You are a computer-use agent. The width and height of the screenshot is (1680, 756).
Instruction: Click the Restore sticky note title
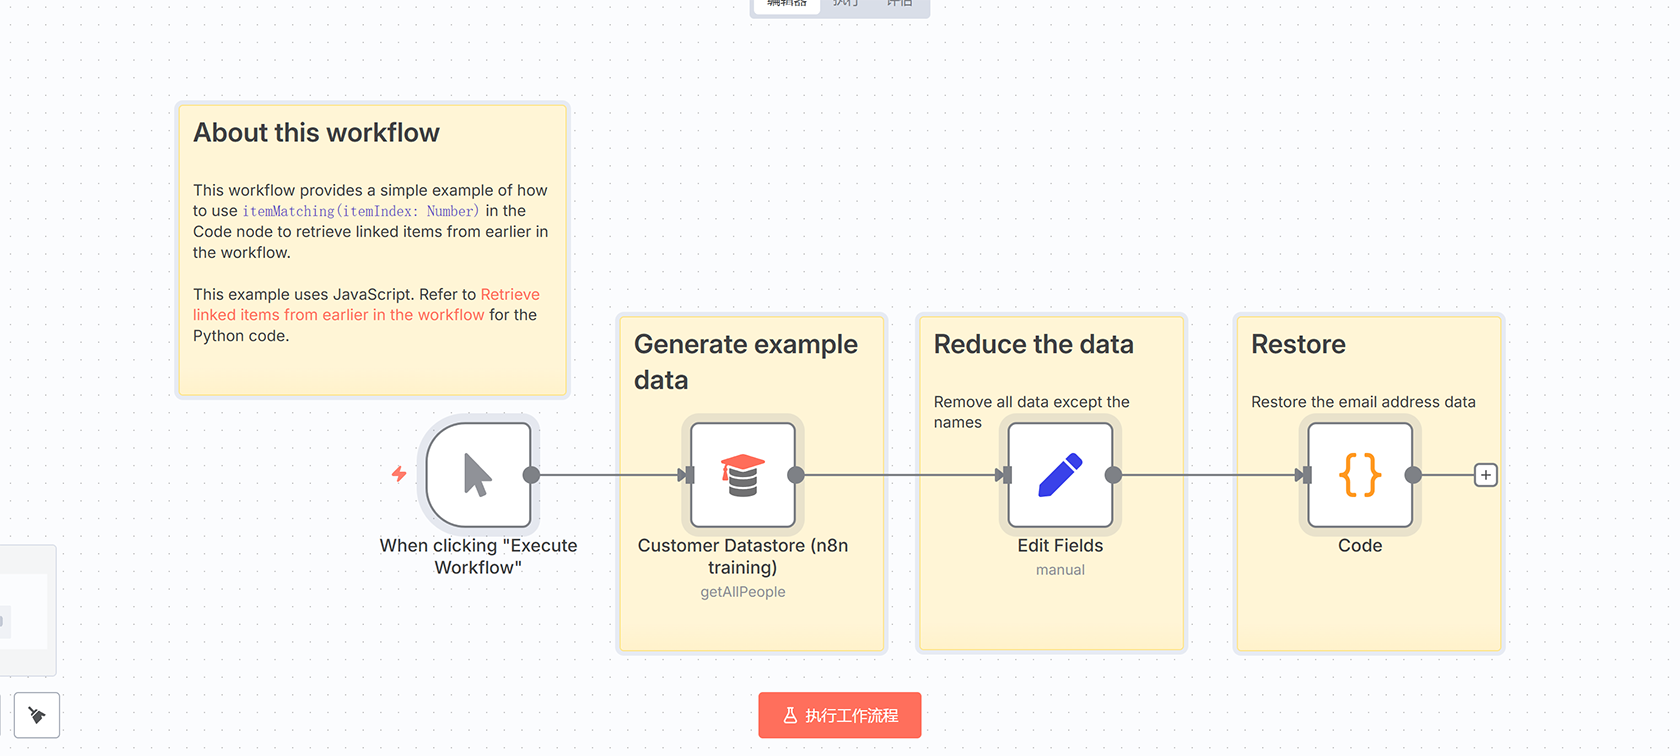(1298, 344)
